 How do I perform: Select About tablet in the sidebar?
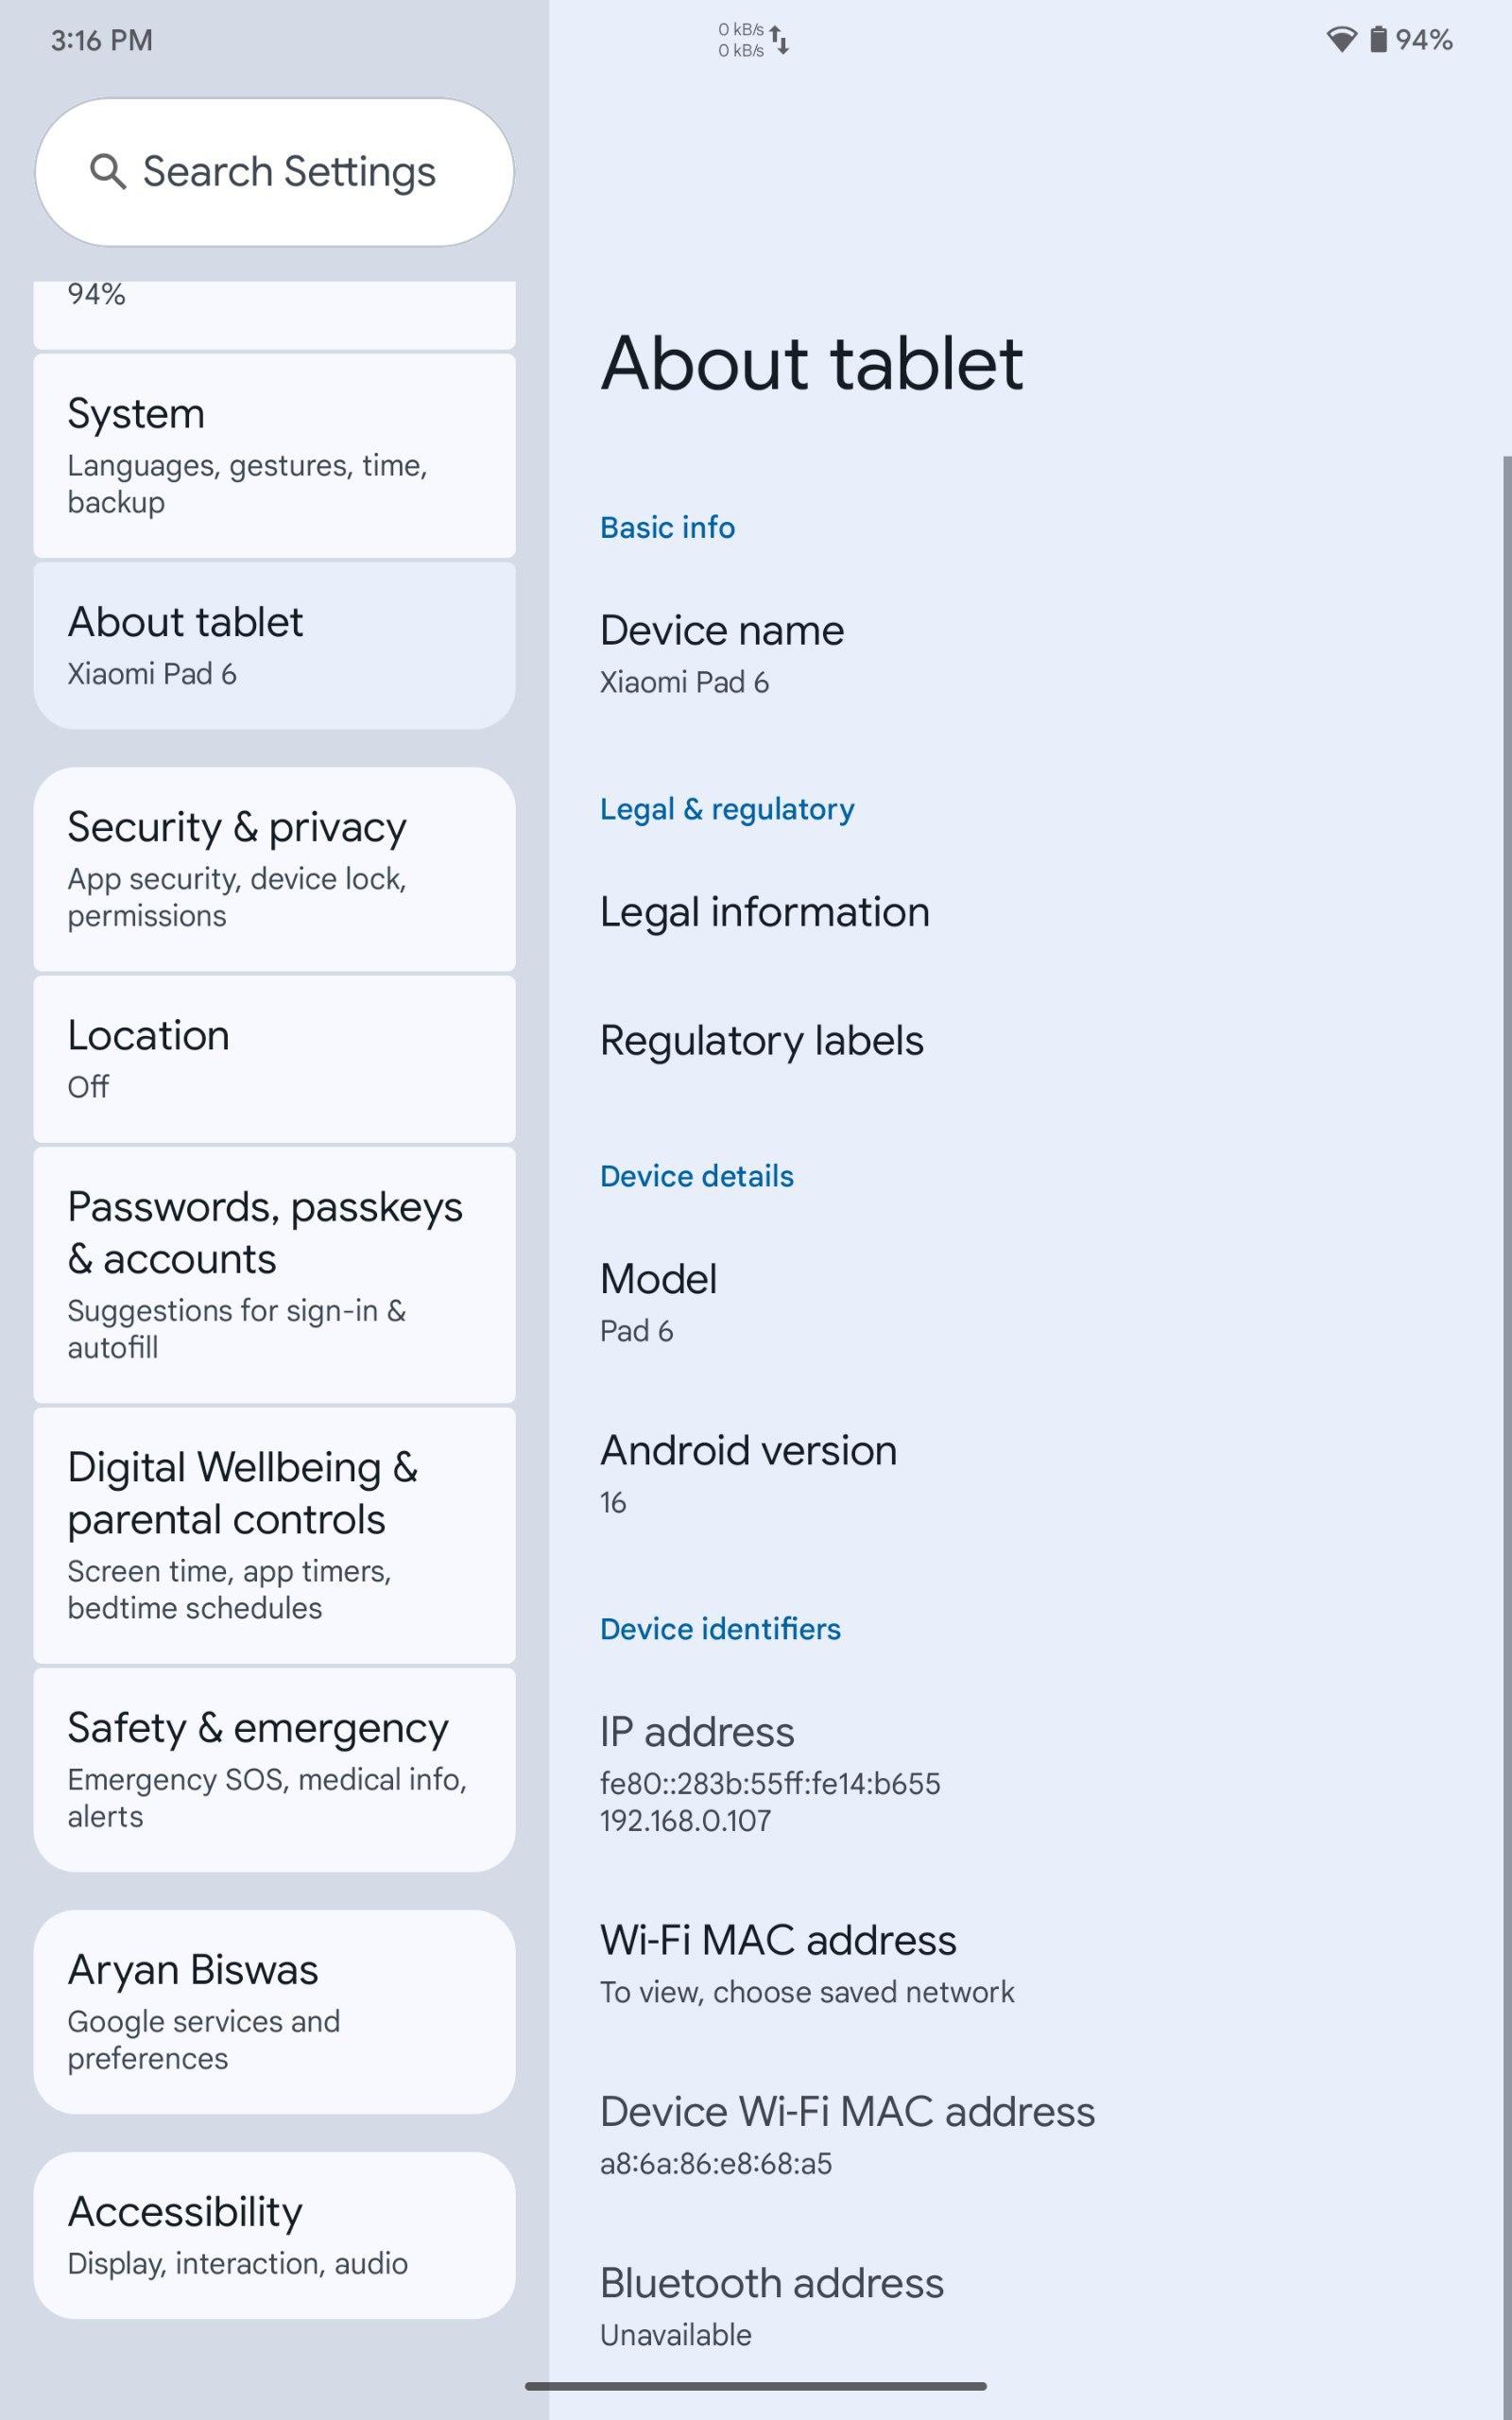(274, 645)
